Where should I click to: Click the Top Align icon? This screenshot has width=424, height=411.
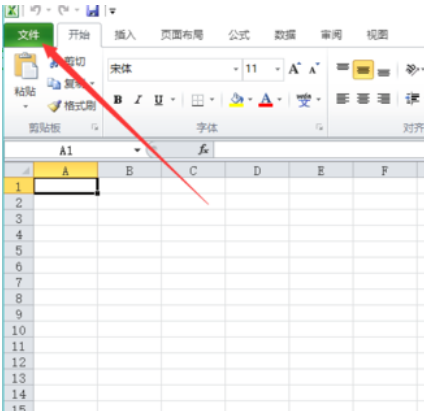click(342, 68)
